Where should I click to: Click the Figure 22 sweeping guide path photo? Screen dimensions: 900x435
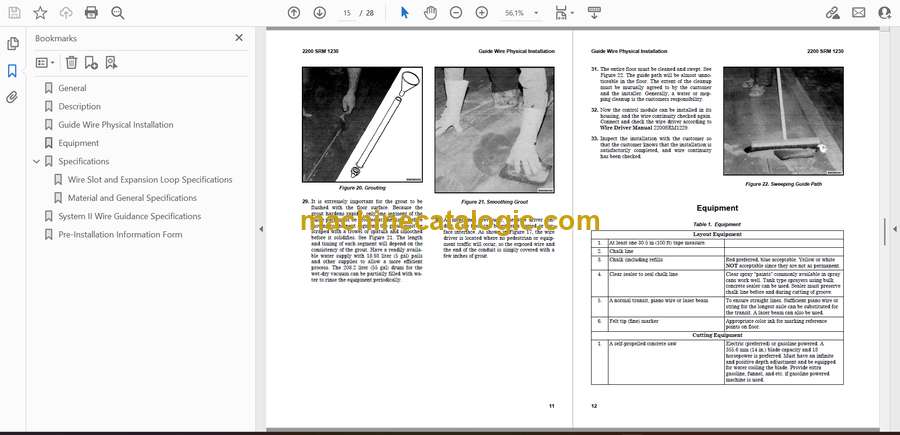pyautogui.click(x=783, y=121)
